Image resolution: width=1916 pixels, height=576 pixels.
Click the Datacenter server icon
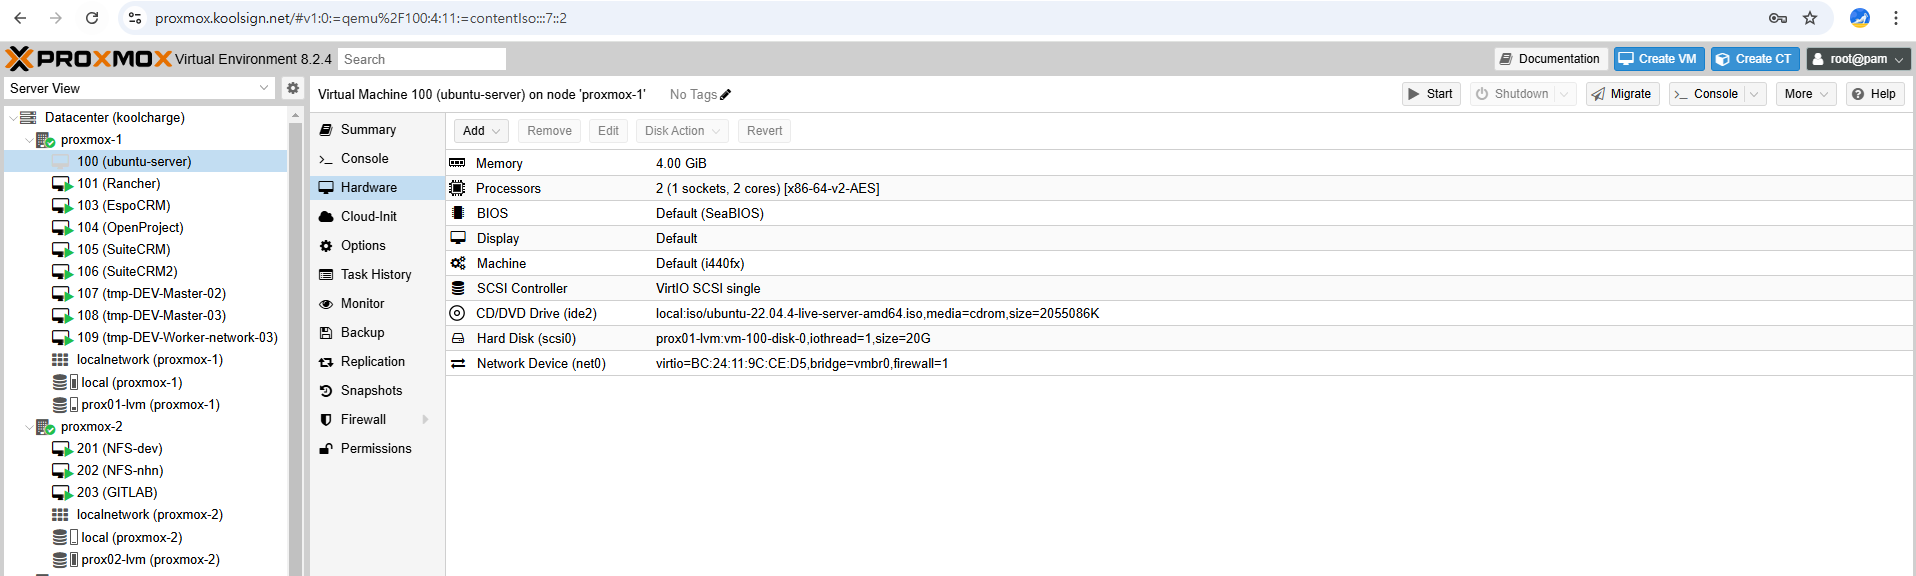pos(28,118)
